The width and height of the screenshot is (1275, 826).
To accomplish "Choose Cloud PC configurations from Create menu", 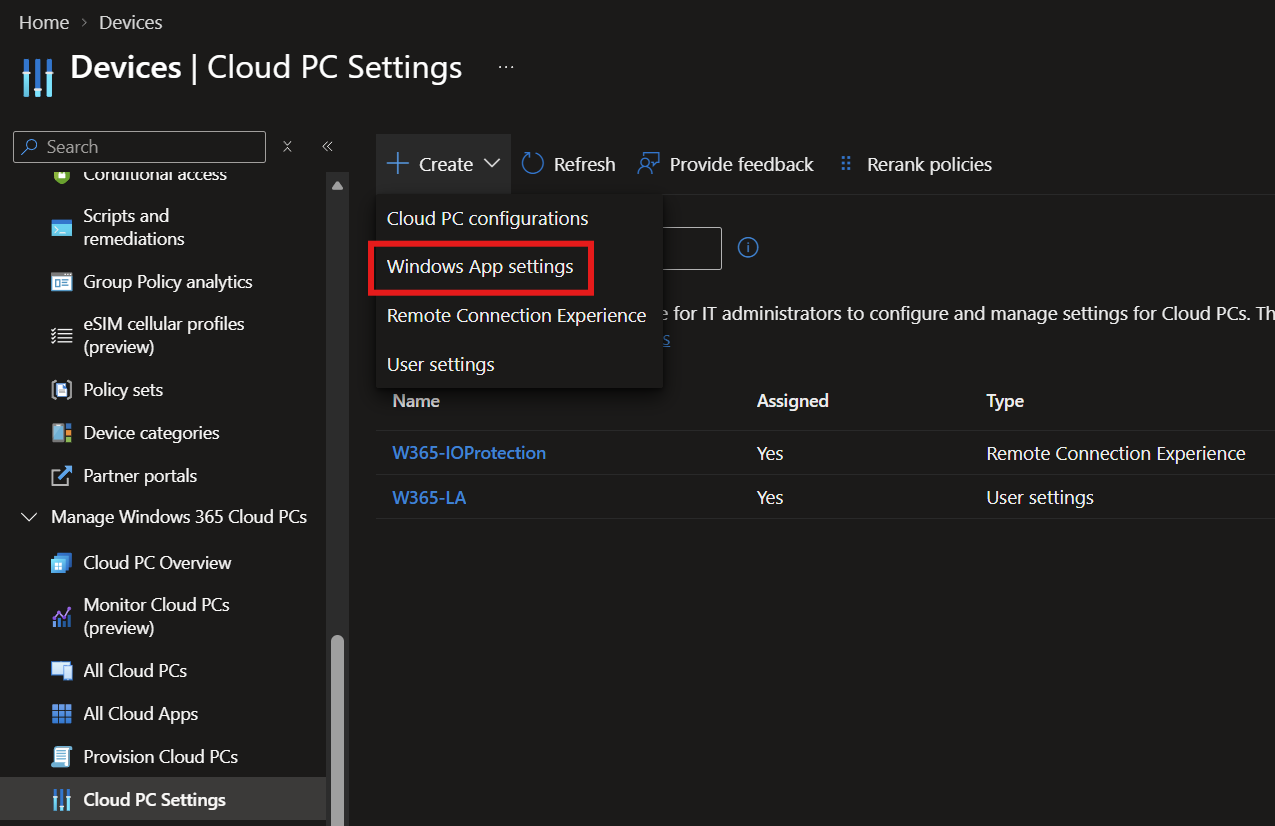I will click(488, 218).
